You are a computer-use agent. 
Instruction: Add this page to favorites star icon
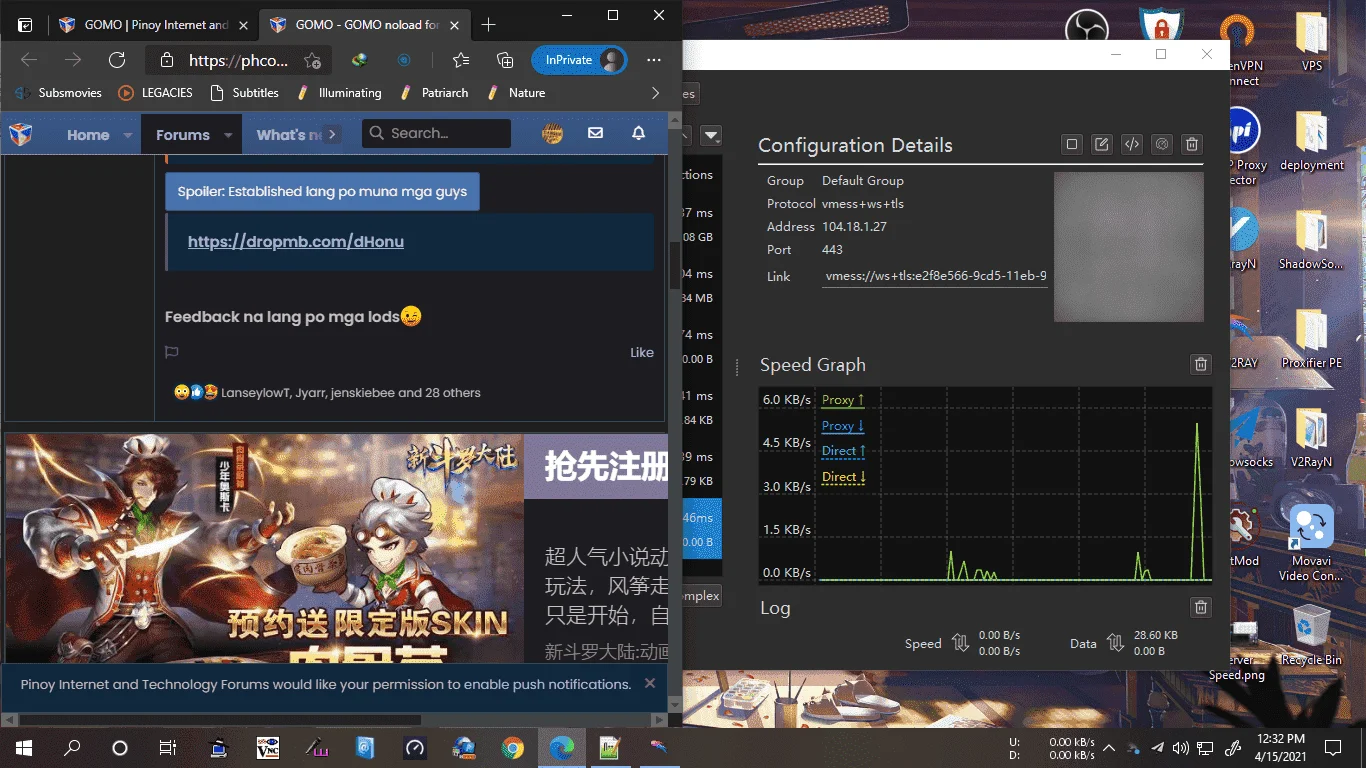[312, 60]
